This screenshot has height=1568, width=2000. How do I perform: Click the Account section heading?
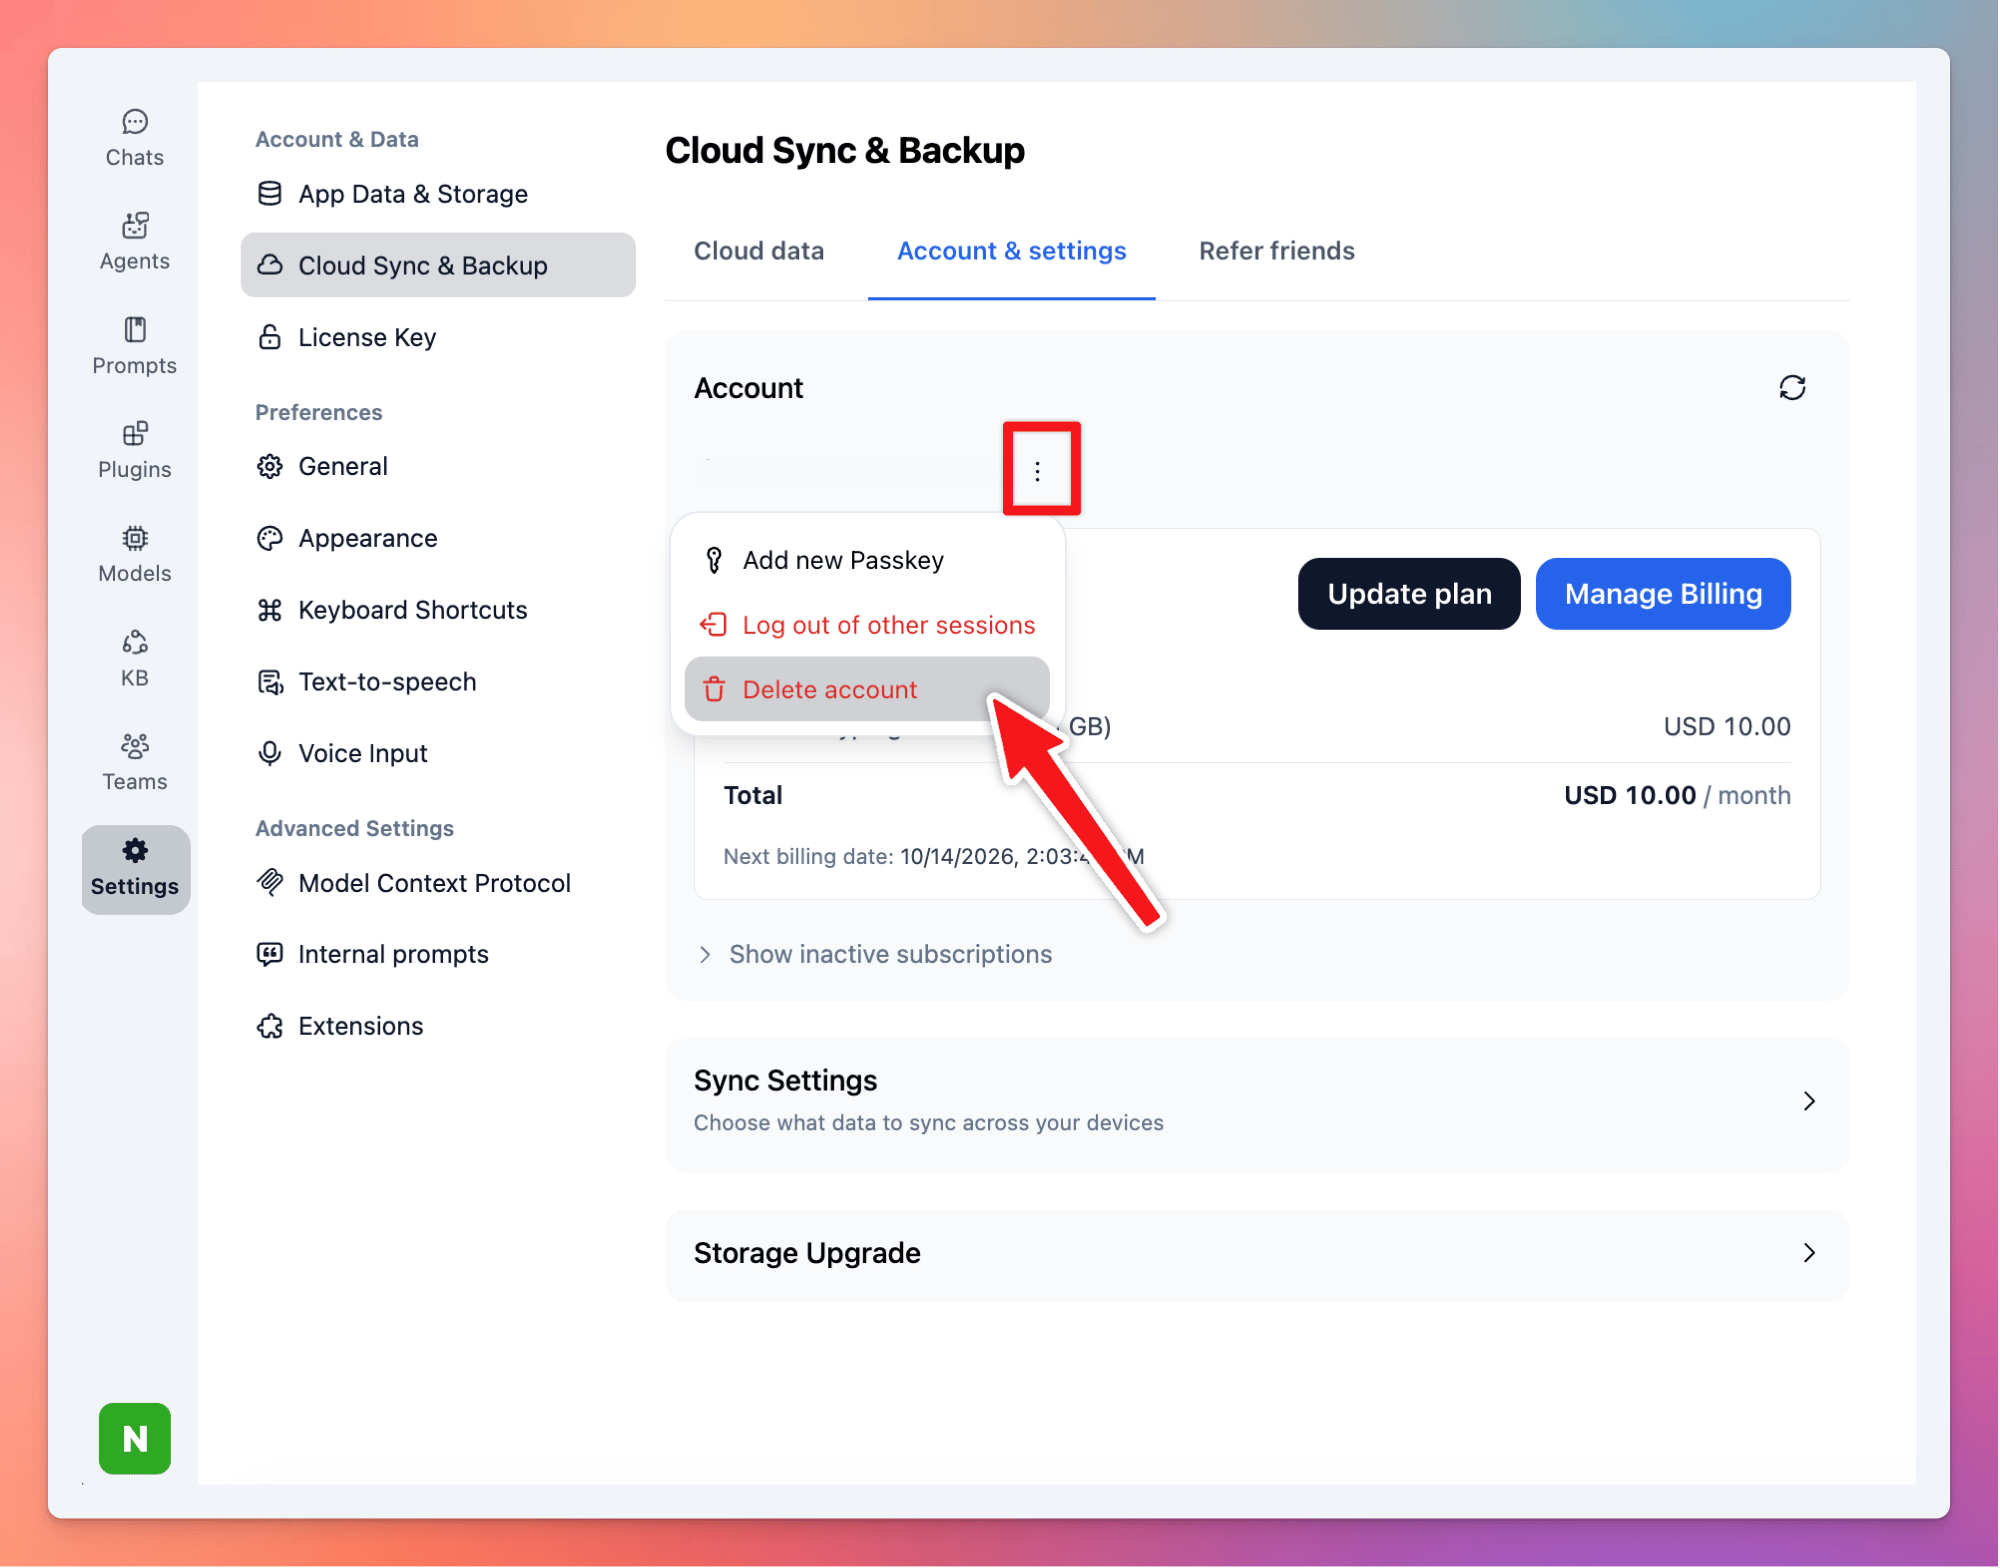pyautogui.click(x=748, y=388)
